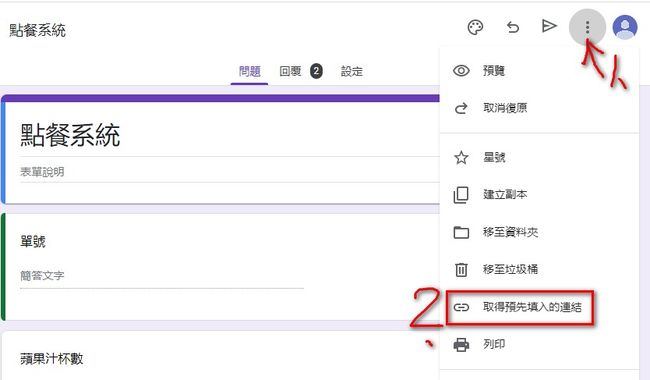Open the user account avatar
The width and height of the screenshot is (650, 380).
coord(625,27)
